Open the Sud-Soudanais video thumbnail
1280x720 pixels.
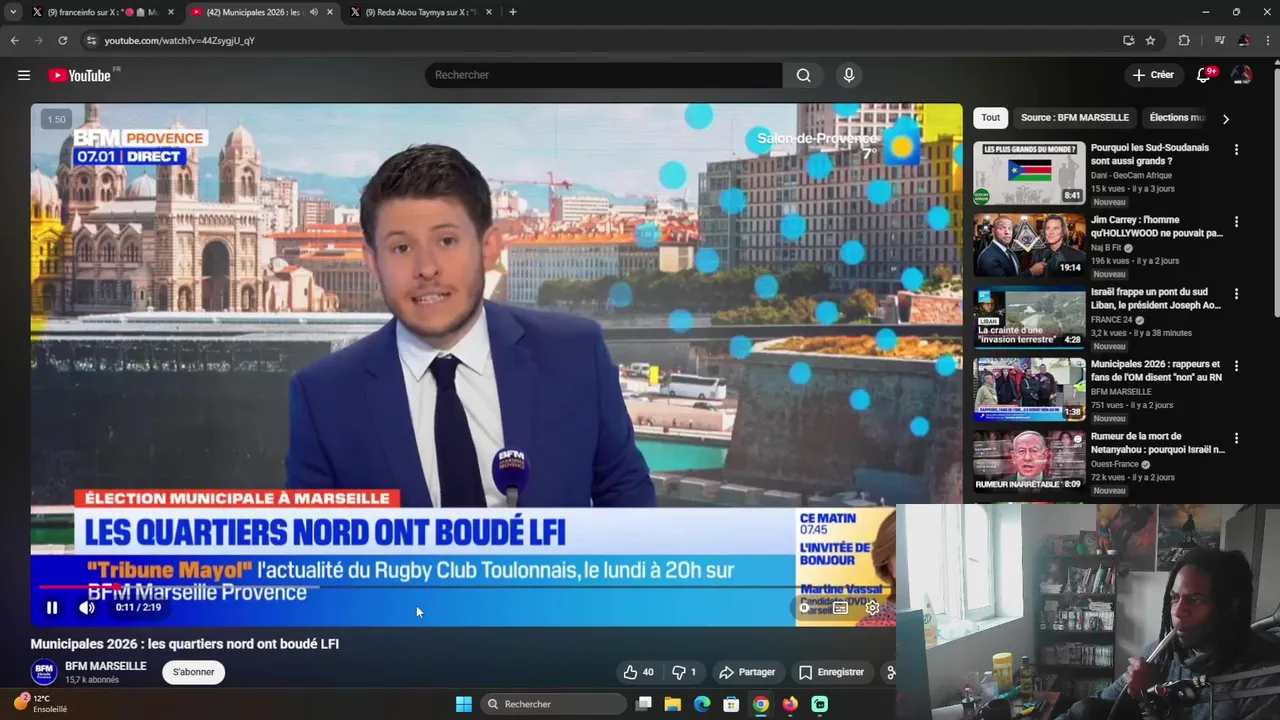(x=1029, y=173)
